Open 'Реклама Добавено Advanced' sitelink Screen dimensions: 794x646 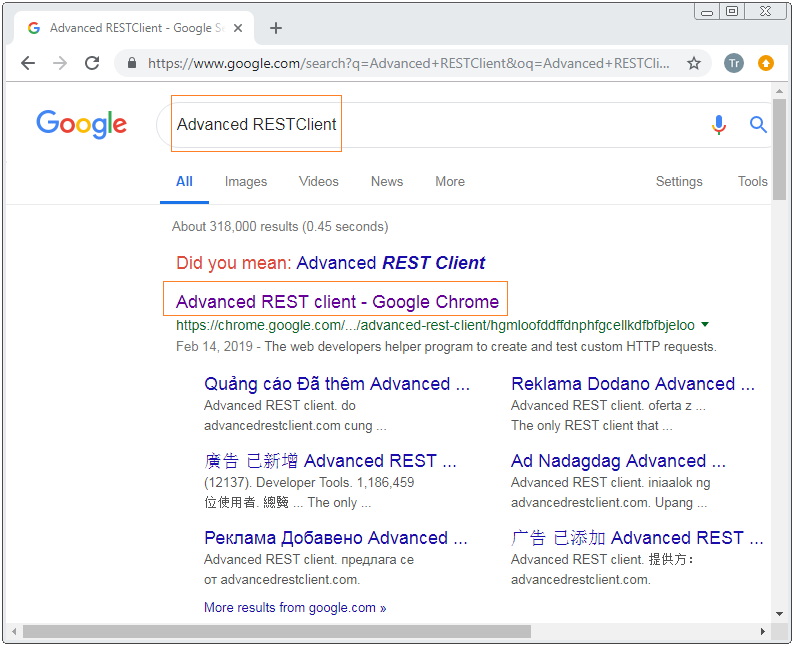[x=336, y=538]
